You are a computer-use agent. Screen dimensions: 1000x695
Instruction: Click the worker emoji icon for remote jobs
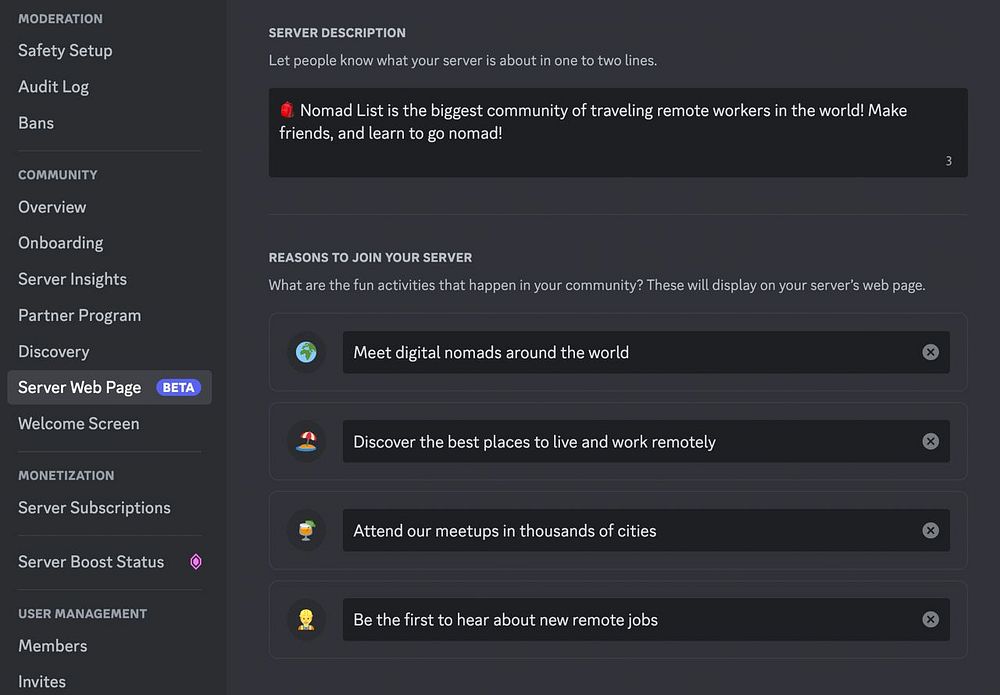coord(306,620)
